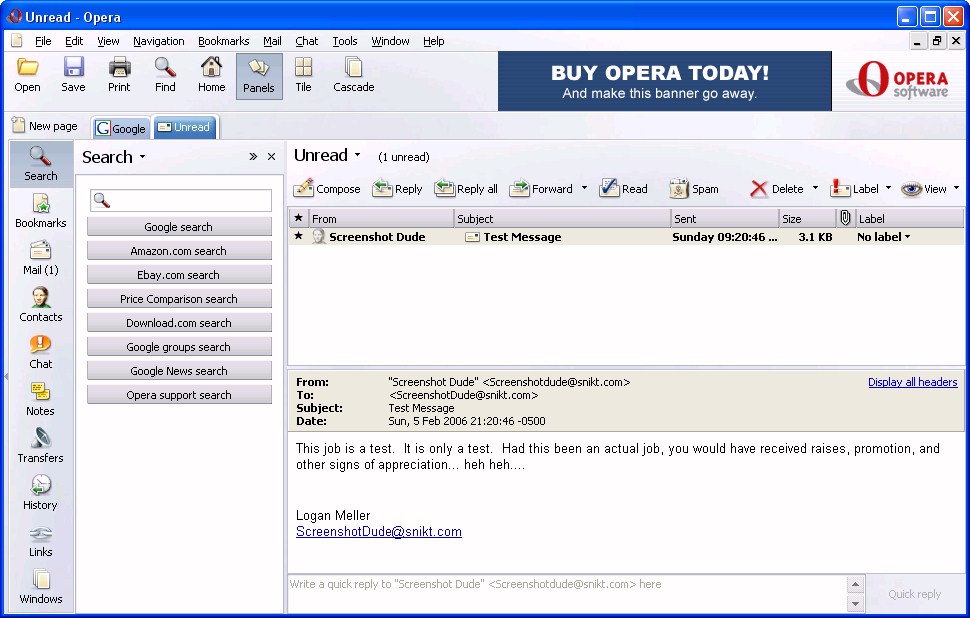Click the Print toolbar icon
The height and width of the screenshot is (618, 970).
(119, 75)
